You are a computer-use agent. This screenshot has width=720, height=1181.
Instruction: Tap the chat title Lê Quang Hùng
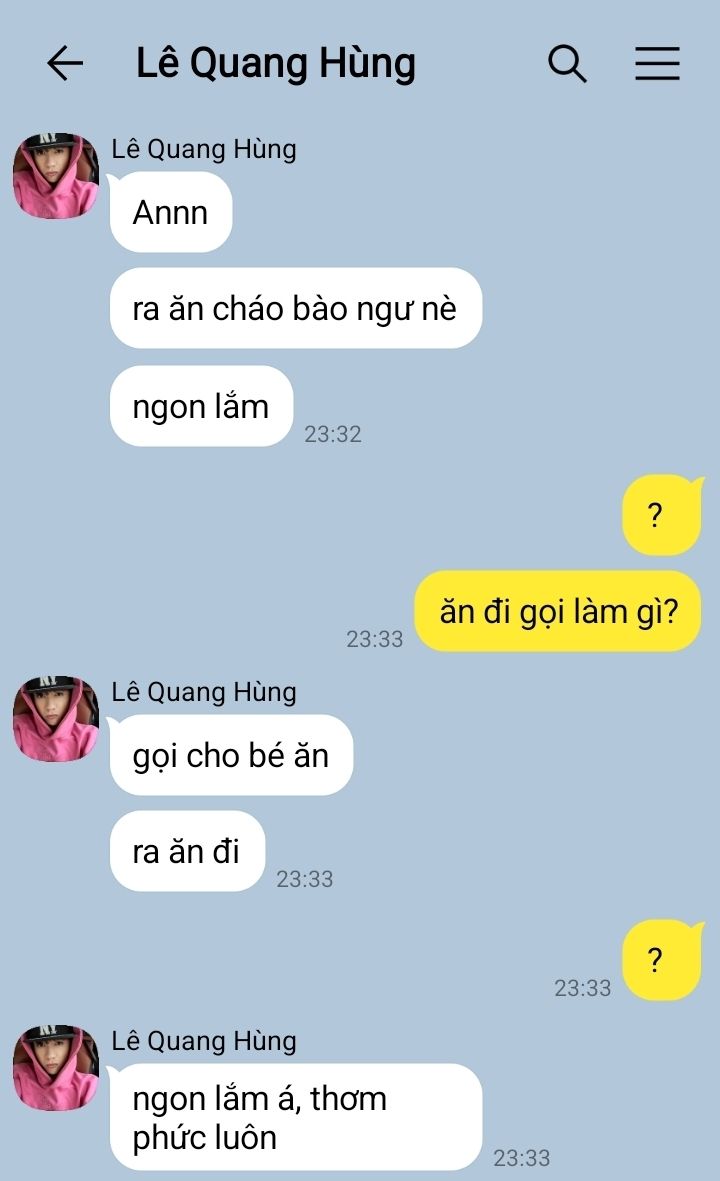[x=276, y=63]
